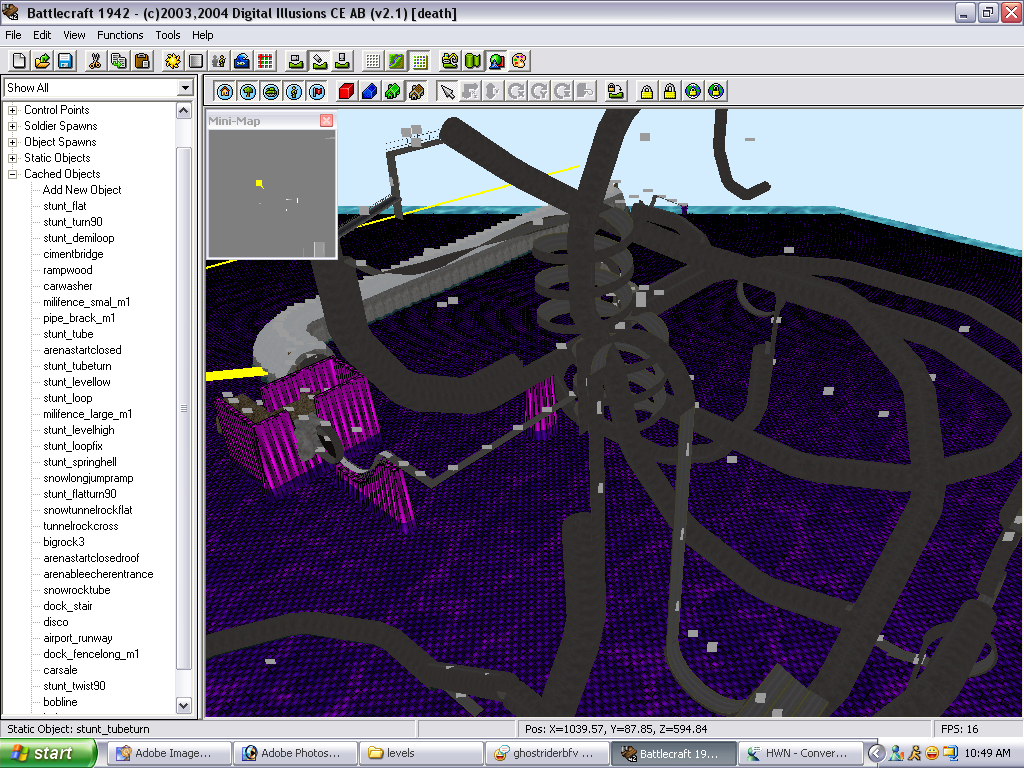Switch to Adobe Photoshop taskbar button
The image size is (1024, 768).
[295, 754]
